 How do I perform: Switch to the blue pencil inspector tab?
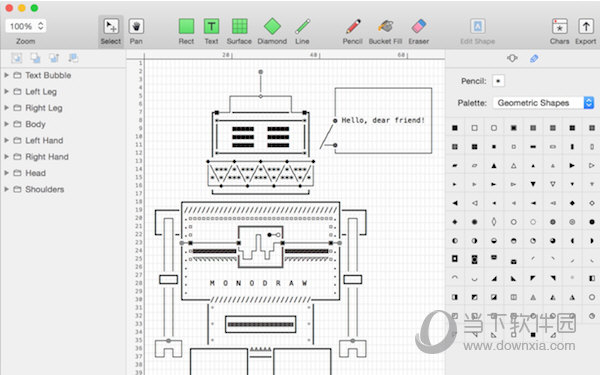tap(534, 58)
